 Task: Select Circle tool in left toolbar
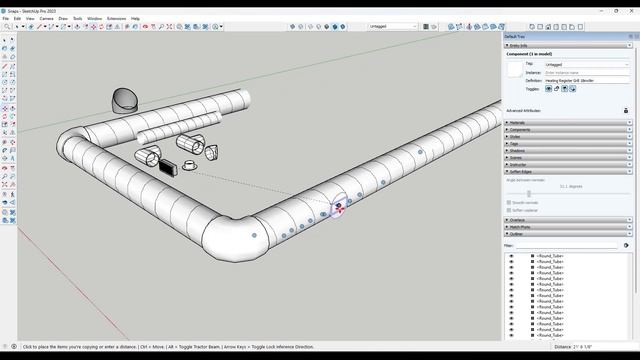pyautogui.click(x=4, y=82)
